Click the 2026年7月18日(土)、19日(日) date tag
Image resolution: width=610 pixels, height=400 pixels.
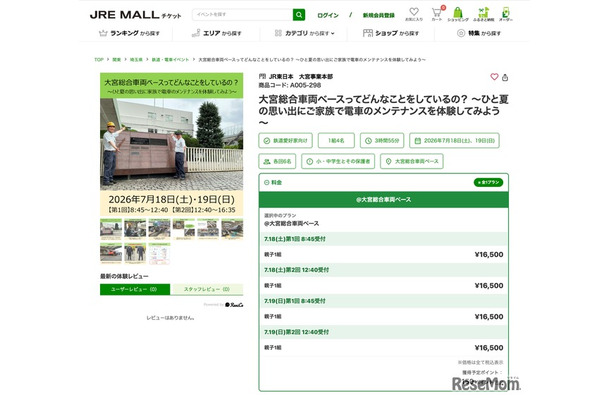[x=454, y=140]
